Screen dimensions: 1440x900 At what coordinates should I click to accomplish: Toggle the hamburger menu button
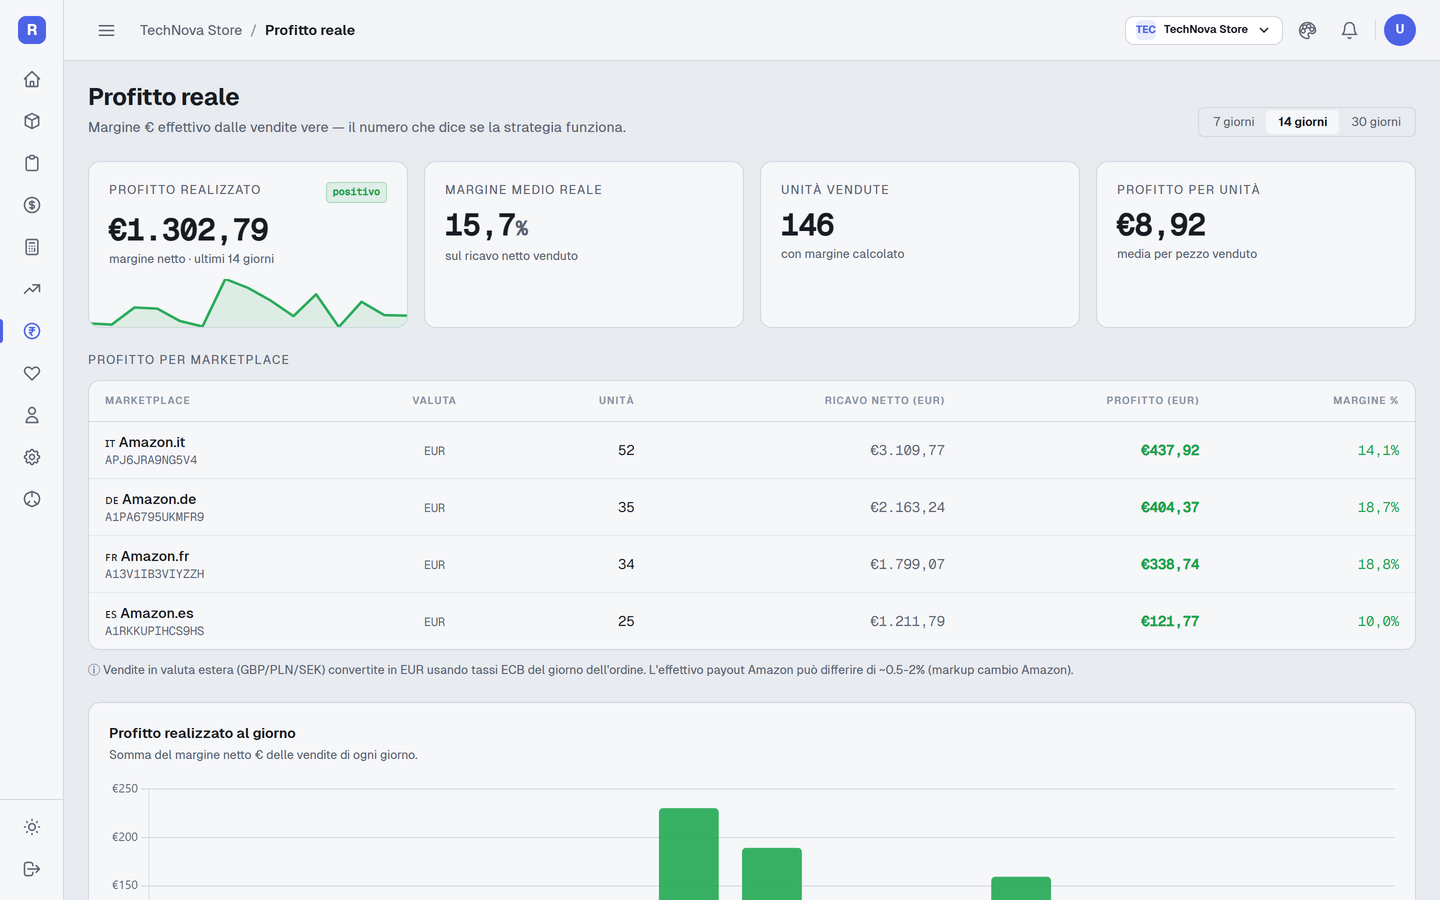pos(106,30)
